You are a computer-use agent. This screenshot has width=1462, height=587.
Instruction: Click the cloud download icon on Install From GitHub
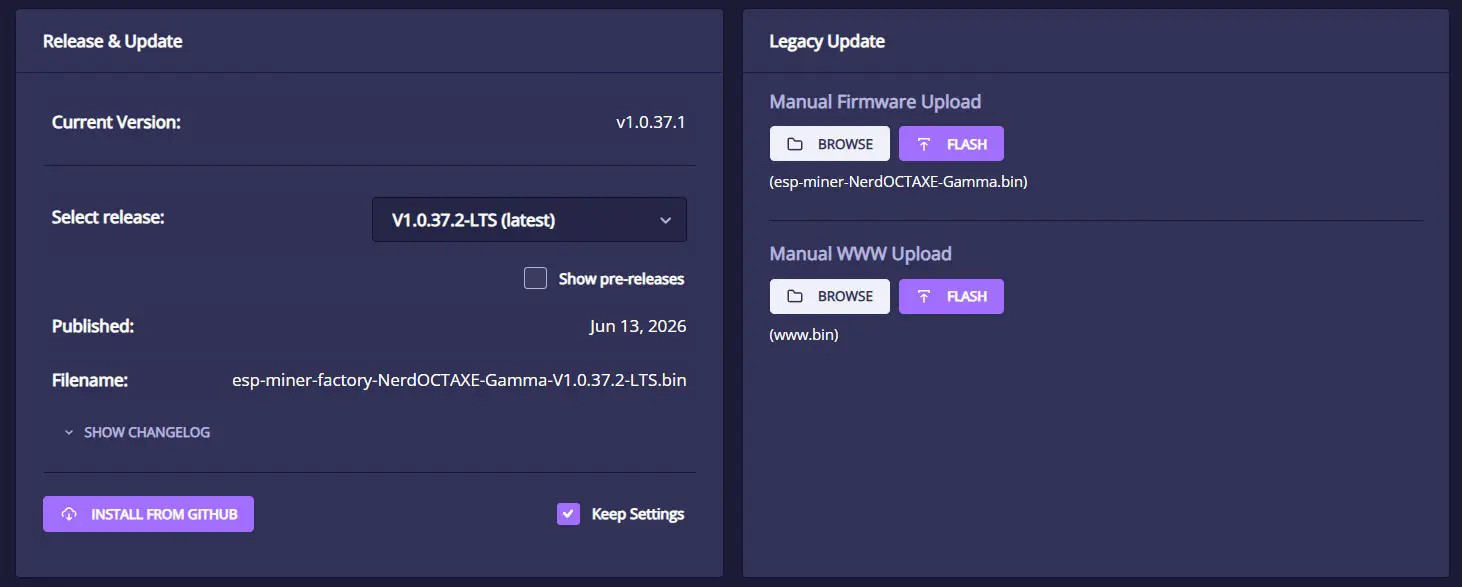(69, 514)
